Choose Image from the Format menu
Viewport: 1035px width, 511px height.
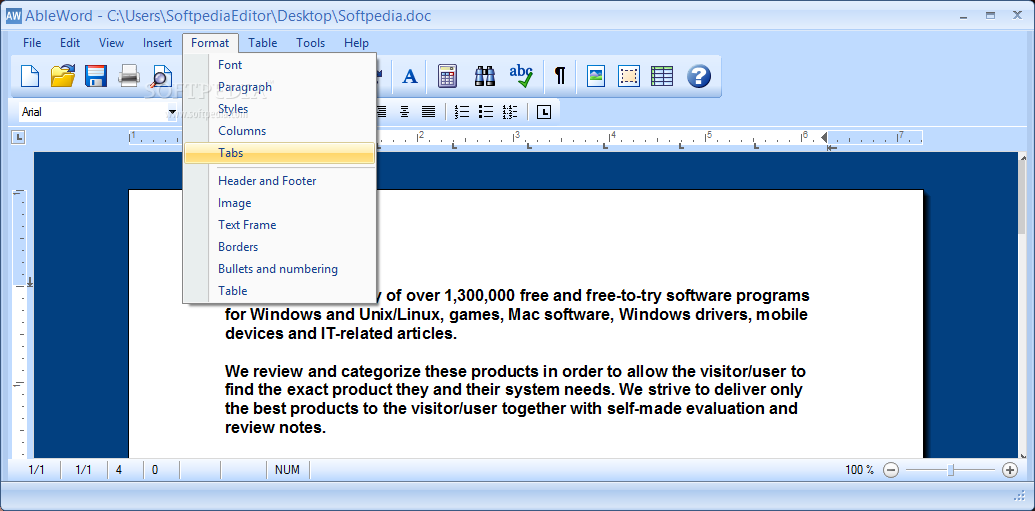pyautogui.click(x=279, y=203)
